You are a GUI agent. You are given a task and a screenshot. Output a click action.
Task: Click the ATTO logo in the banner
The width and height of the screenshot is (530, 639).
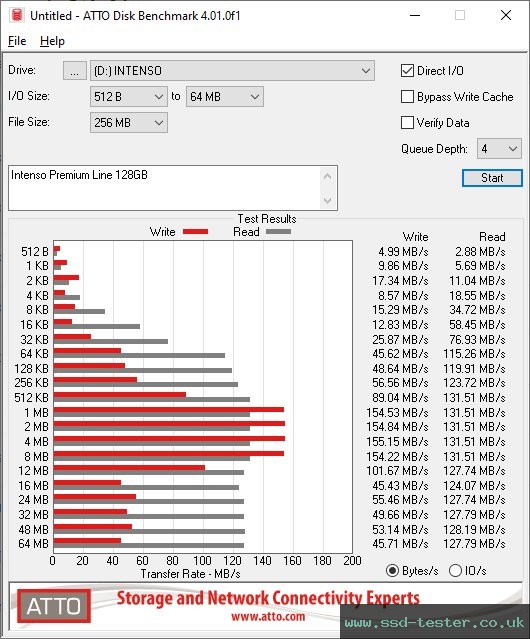point(54,606)
